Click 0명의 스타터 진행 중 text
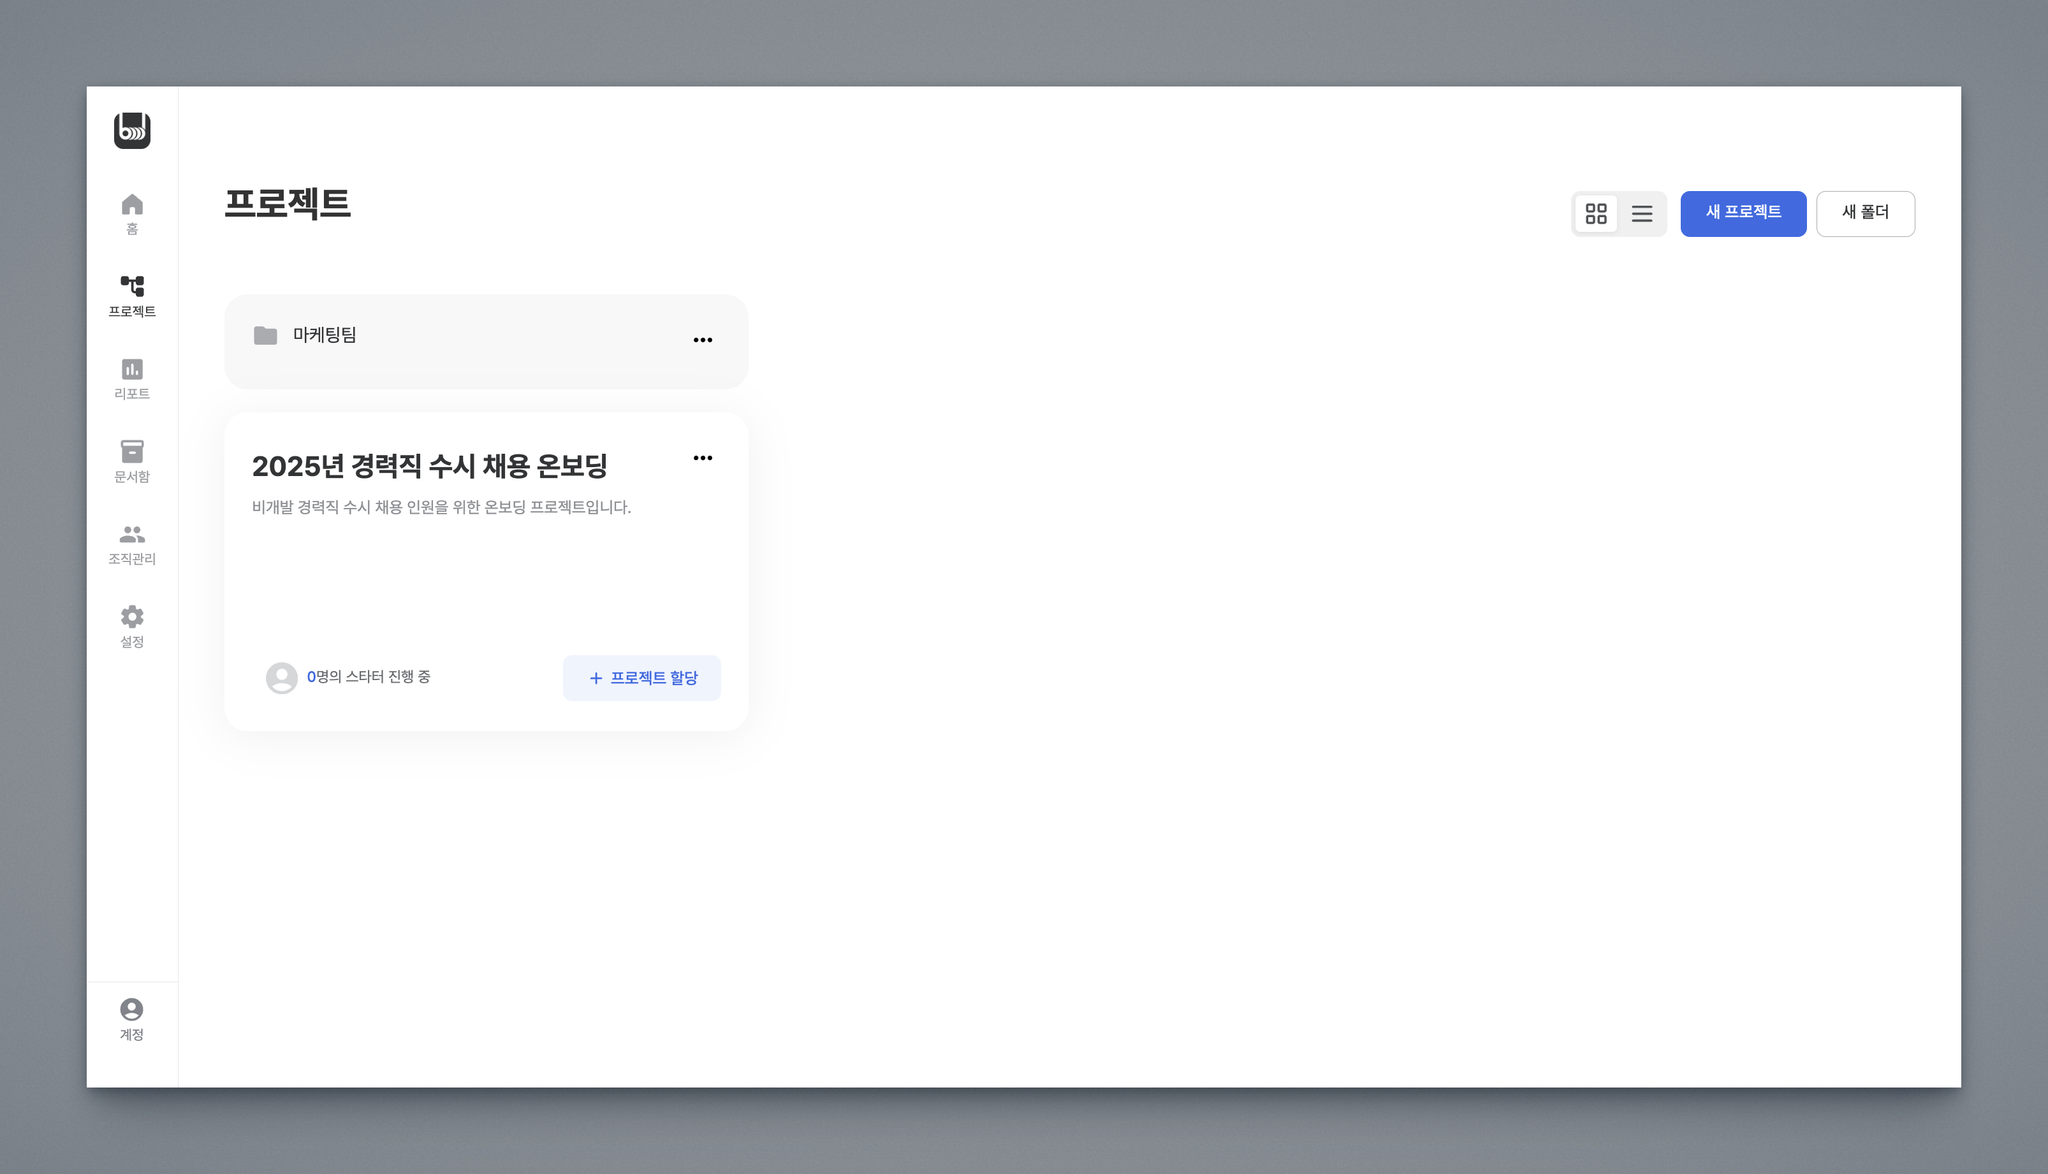Image resolution: width=2048 pixels, height=1174 pixels. 369,677
